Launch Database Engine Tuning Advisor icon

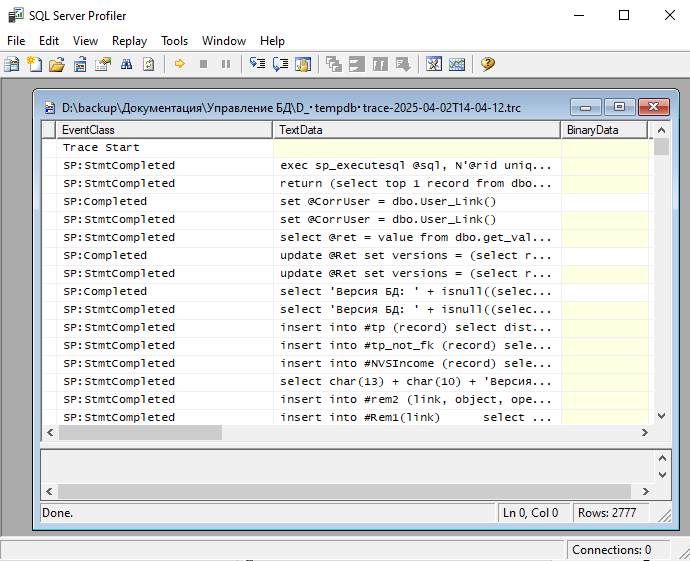click(x=433, y=64)
